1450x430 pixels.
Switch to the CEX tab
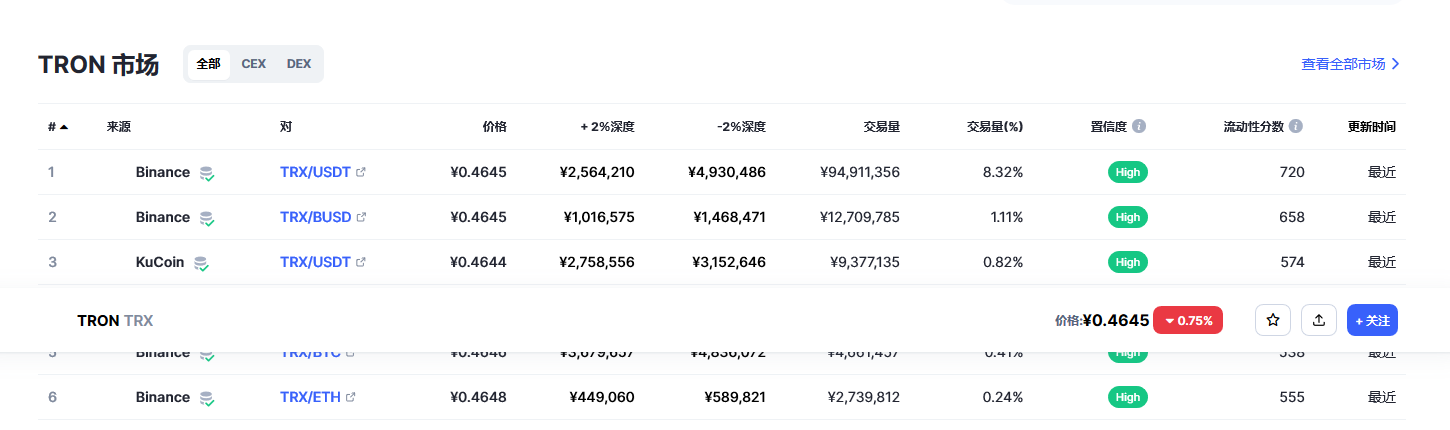pyautogui.click(x=254, y=64)
